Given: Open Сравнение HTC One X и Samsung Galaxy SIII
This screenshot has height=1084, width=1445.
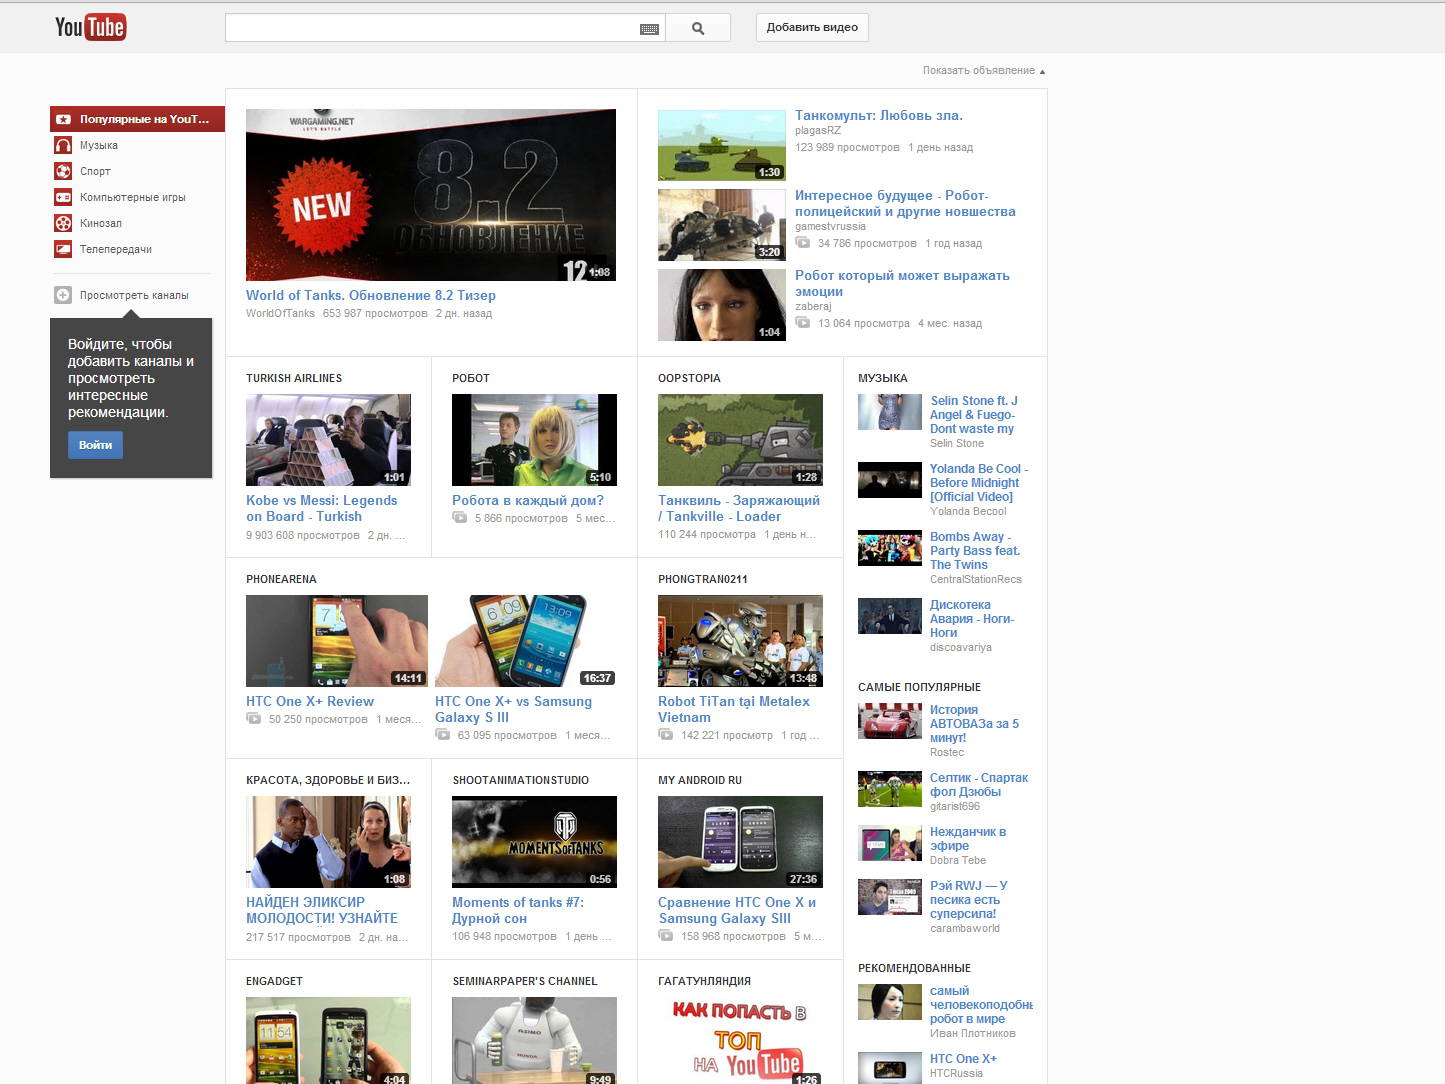Looking at the screenshot, I should (x=737, y=910).
